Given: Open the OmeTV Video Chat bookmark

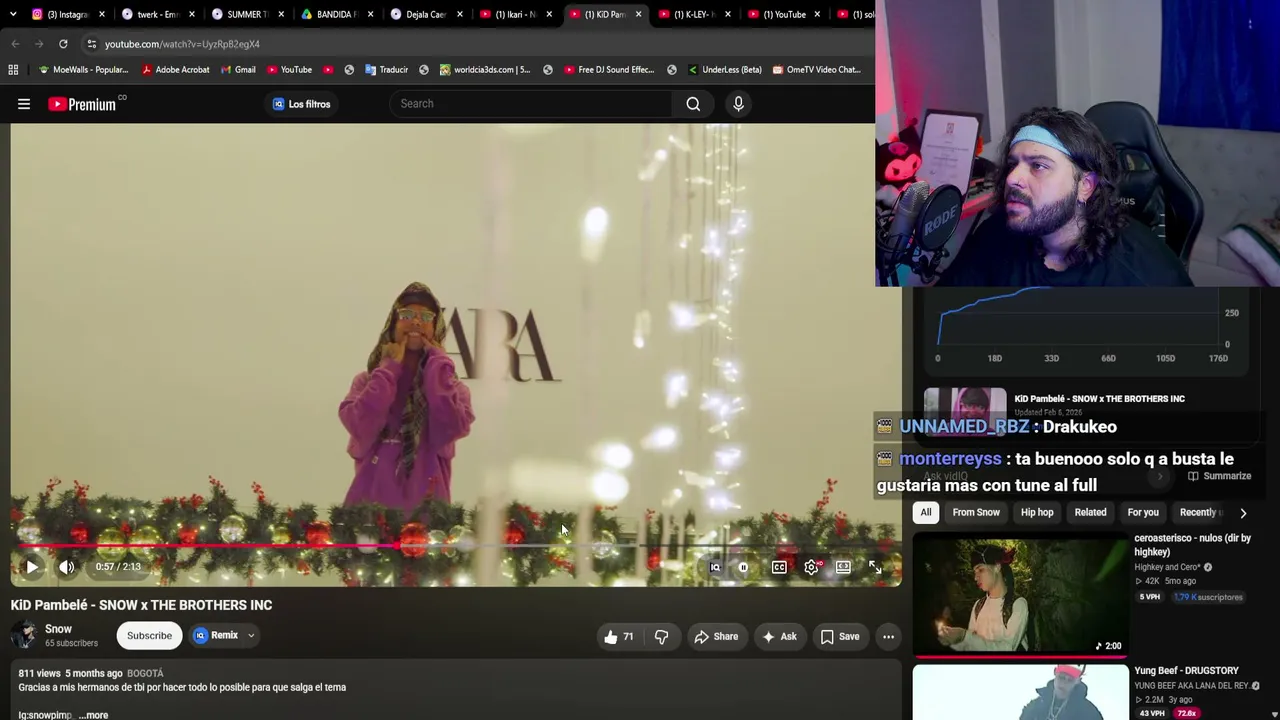Looking at the screenshot, I should coord(815,70).
